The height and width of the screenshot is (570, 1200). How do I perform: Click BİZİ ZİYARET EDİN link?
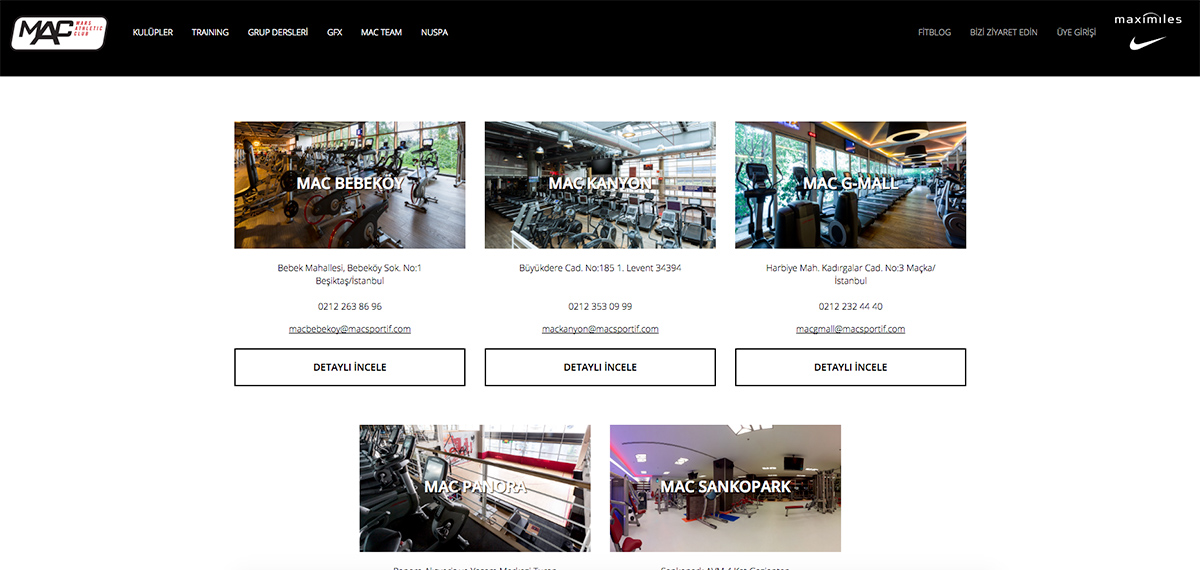(1004, 33)
